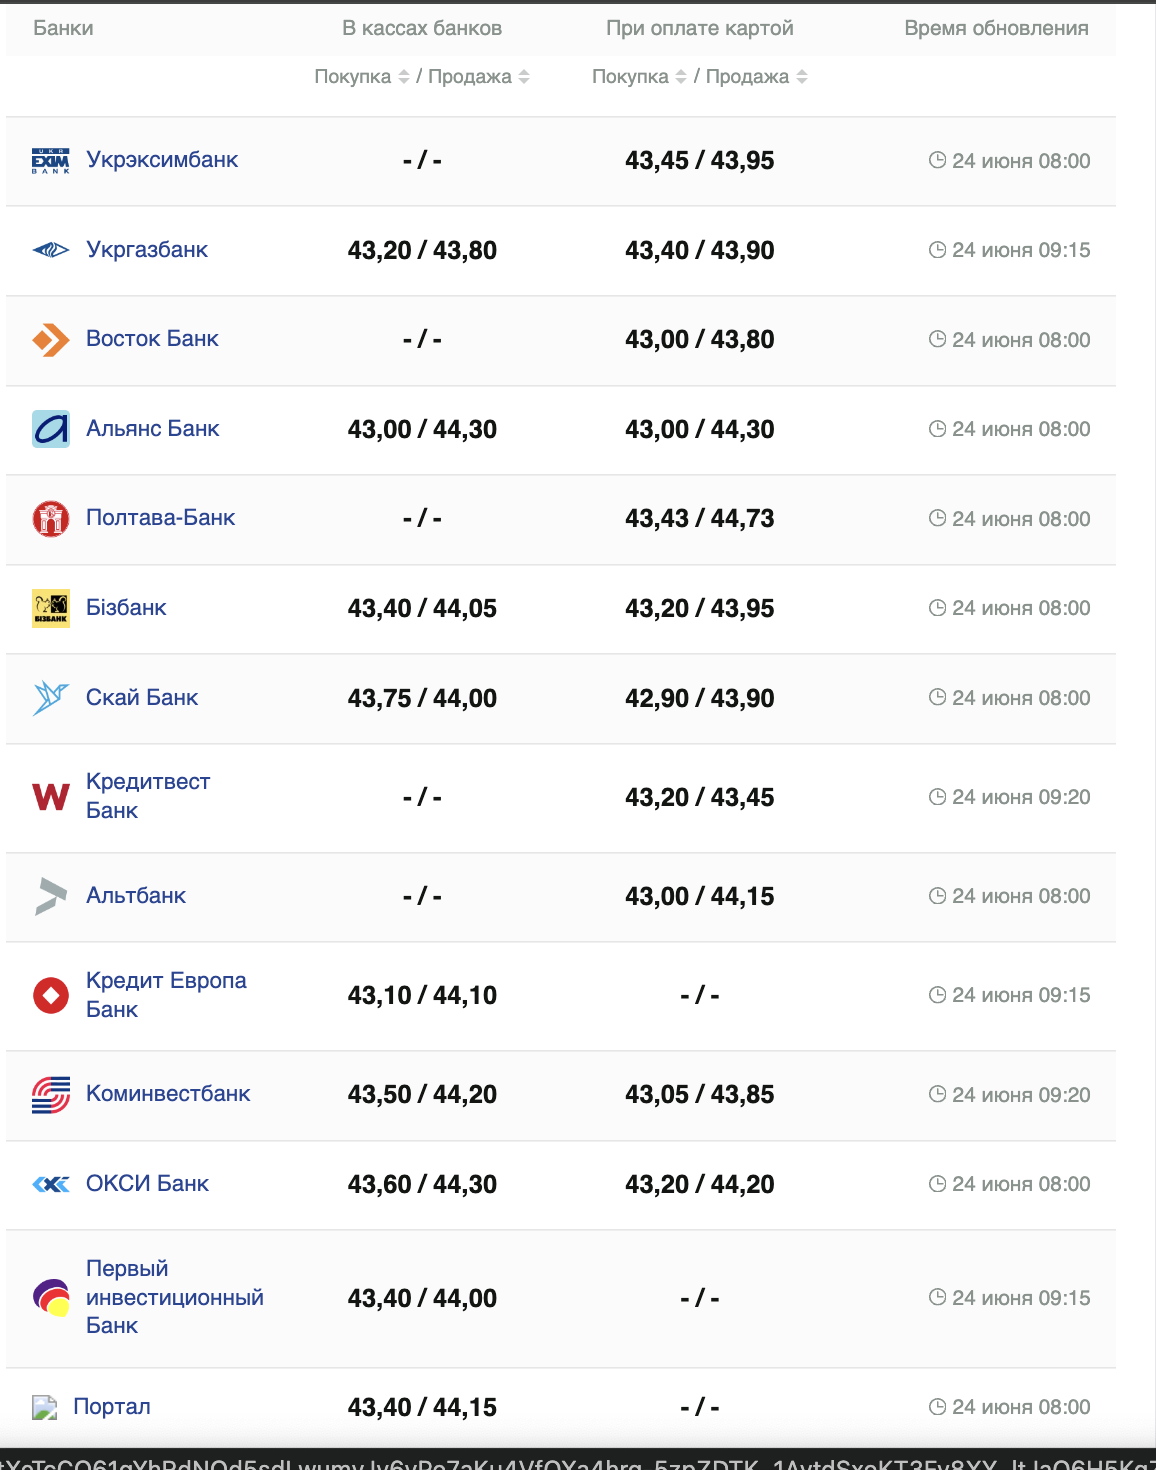Click the Кредитвест Банк red W logo
The width and height of the screenshot is (1156, 1470).
51,797
